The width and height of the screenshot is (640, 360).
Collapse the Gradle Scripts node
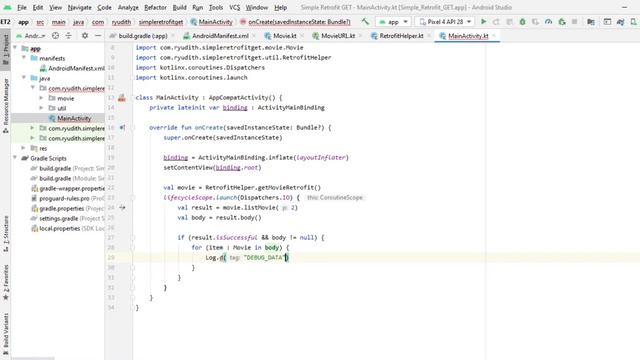pos(16,158)
